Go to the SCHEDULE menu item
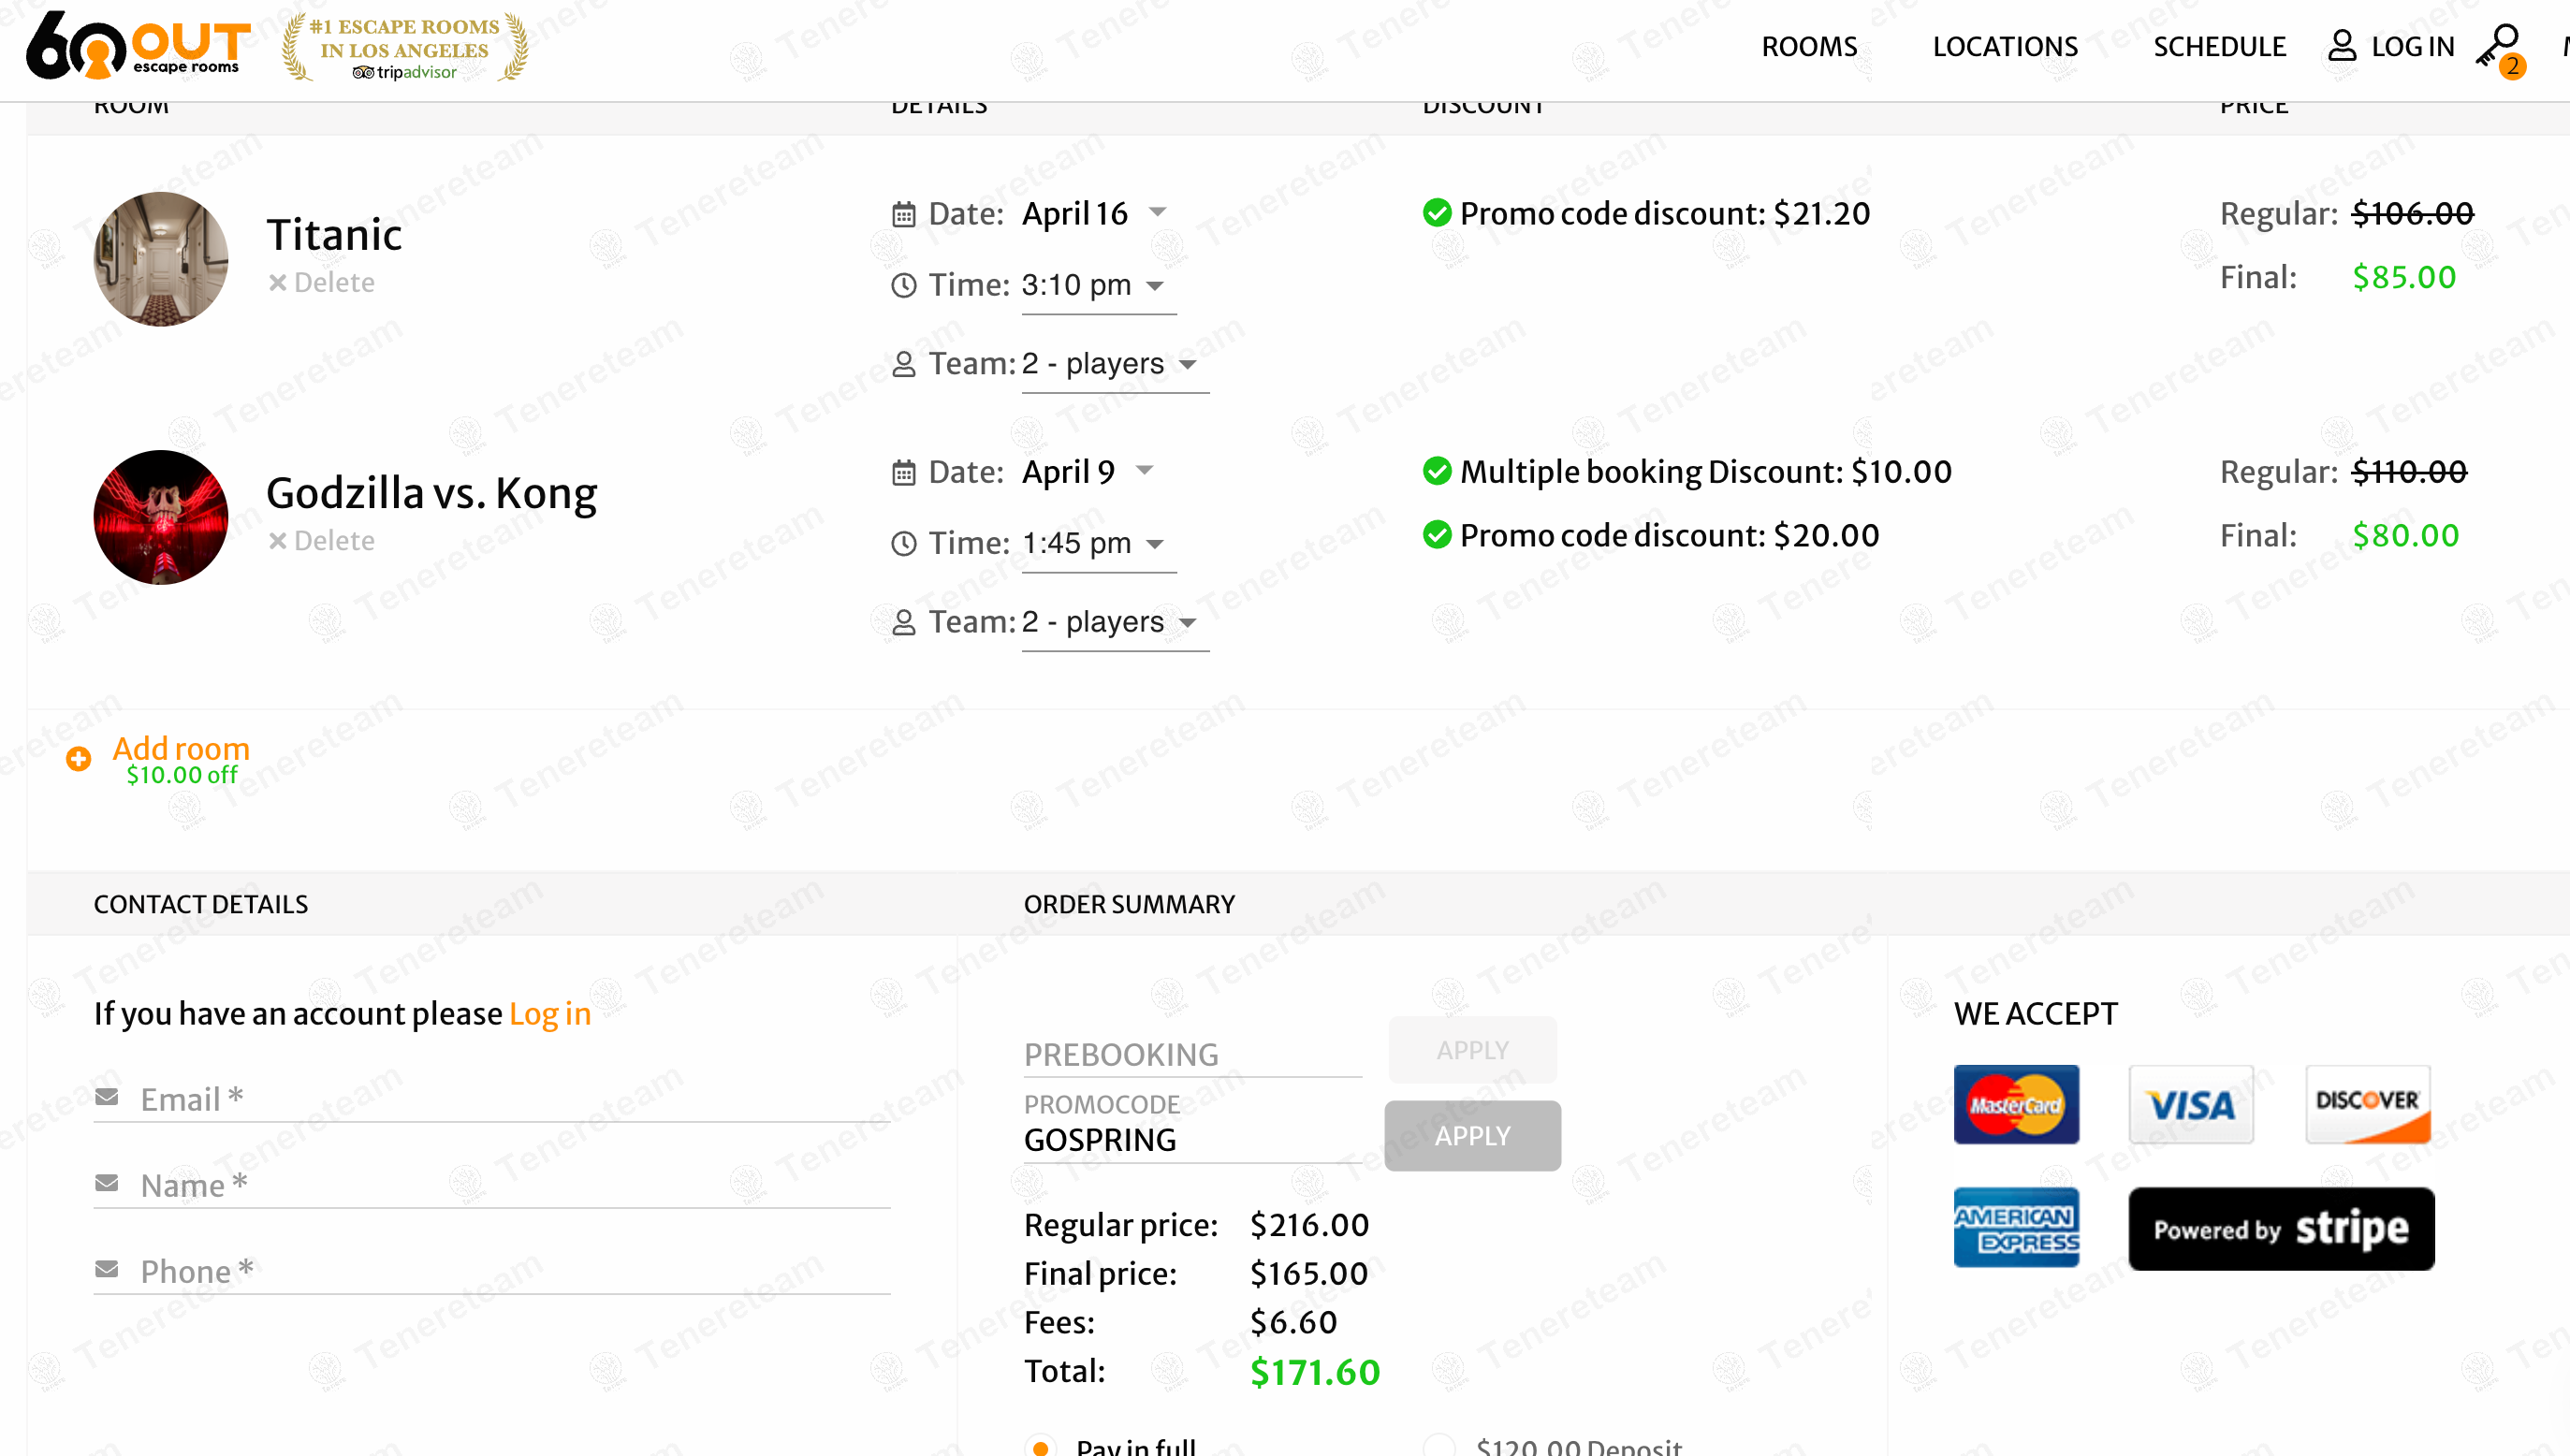Viewport: 2570px width, 1456px height. (2219, 46)
